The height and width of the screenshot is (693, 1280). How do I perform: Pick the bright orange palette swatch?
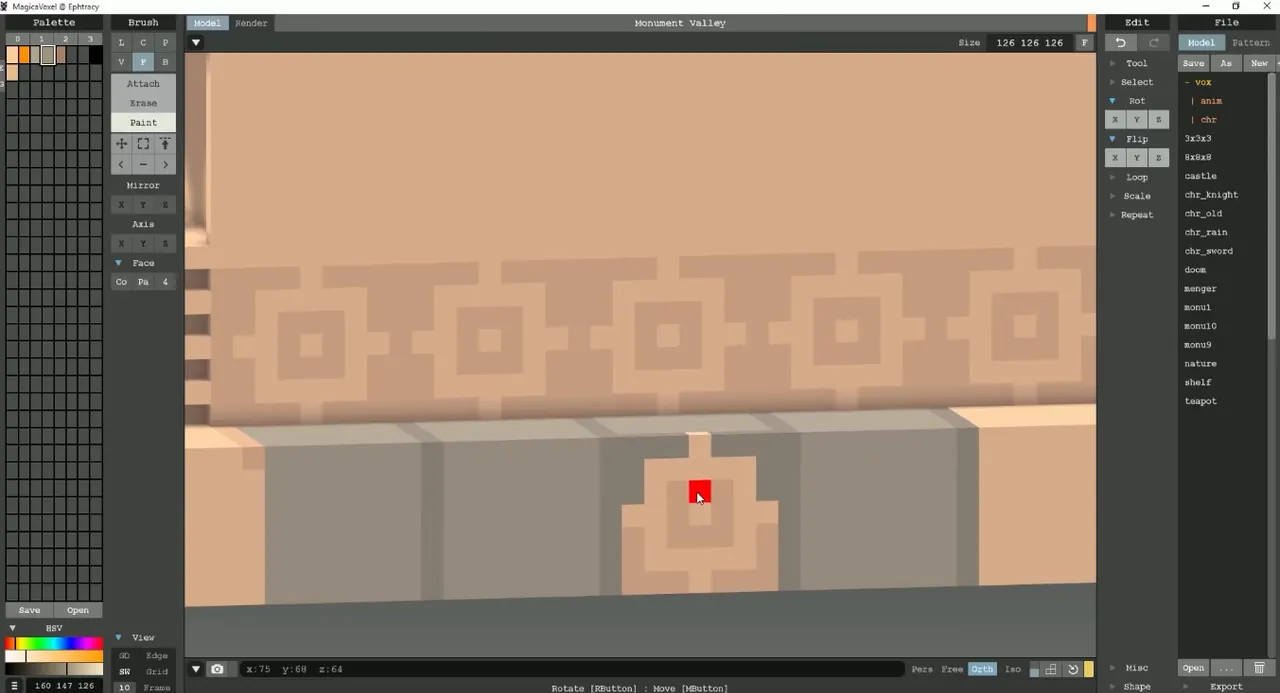(24, 55)
